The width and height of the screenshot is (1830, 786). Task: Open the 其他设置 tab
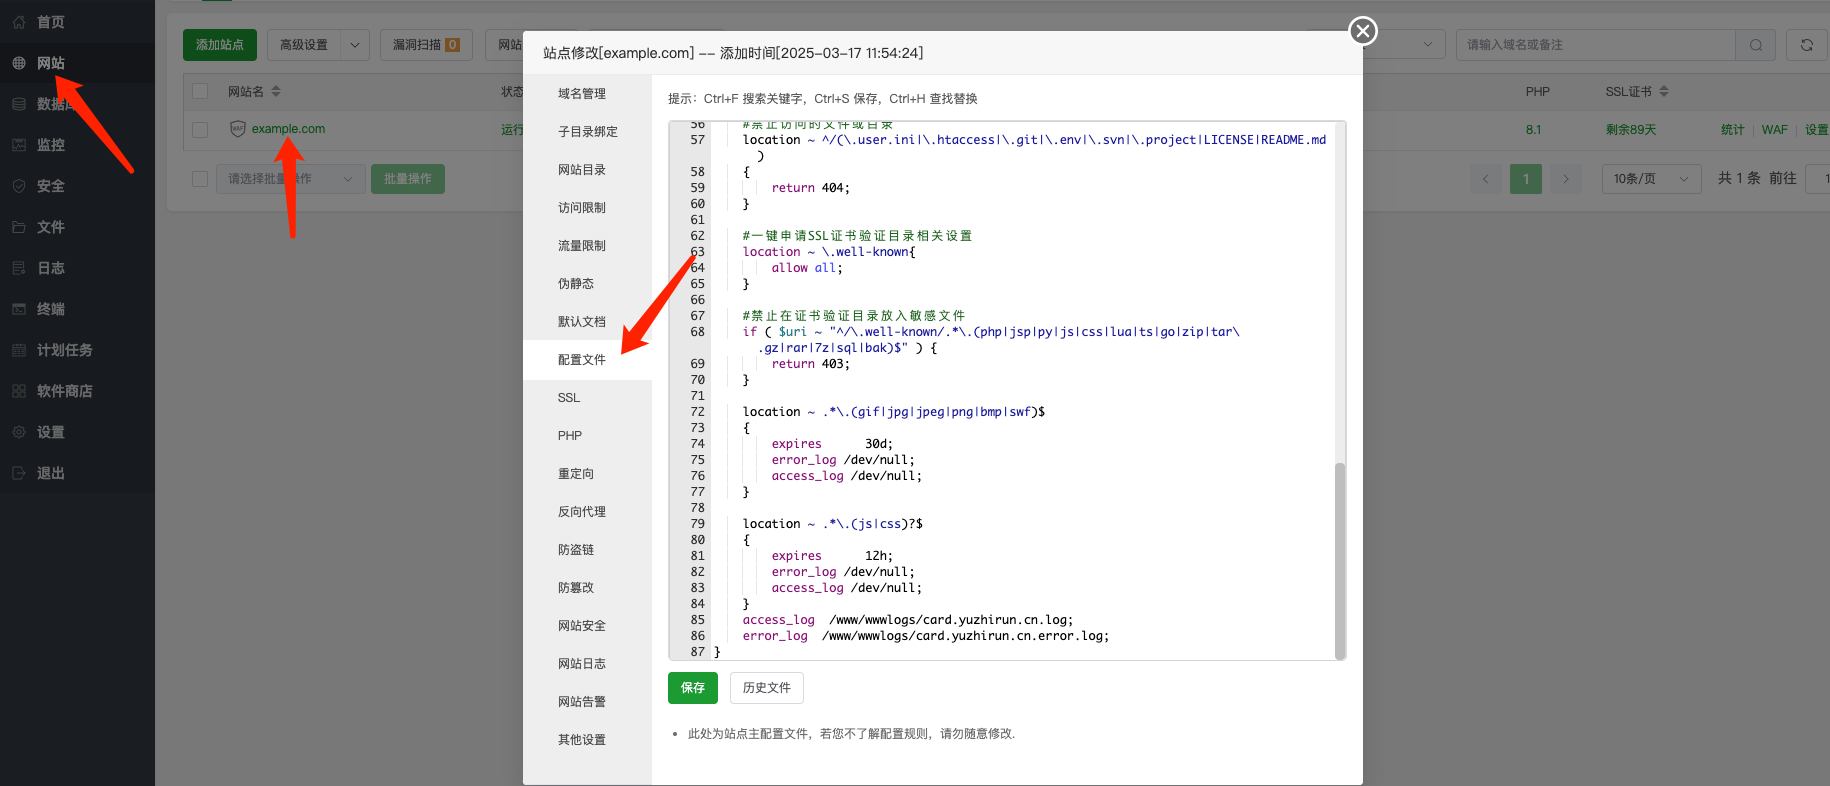587,740
